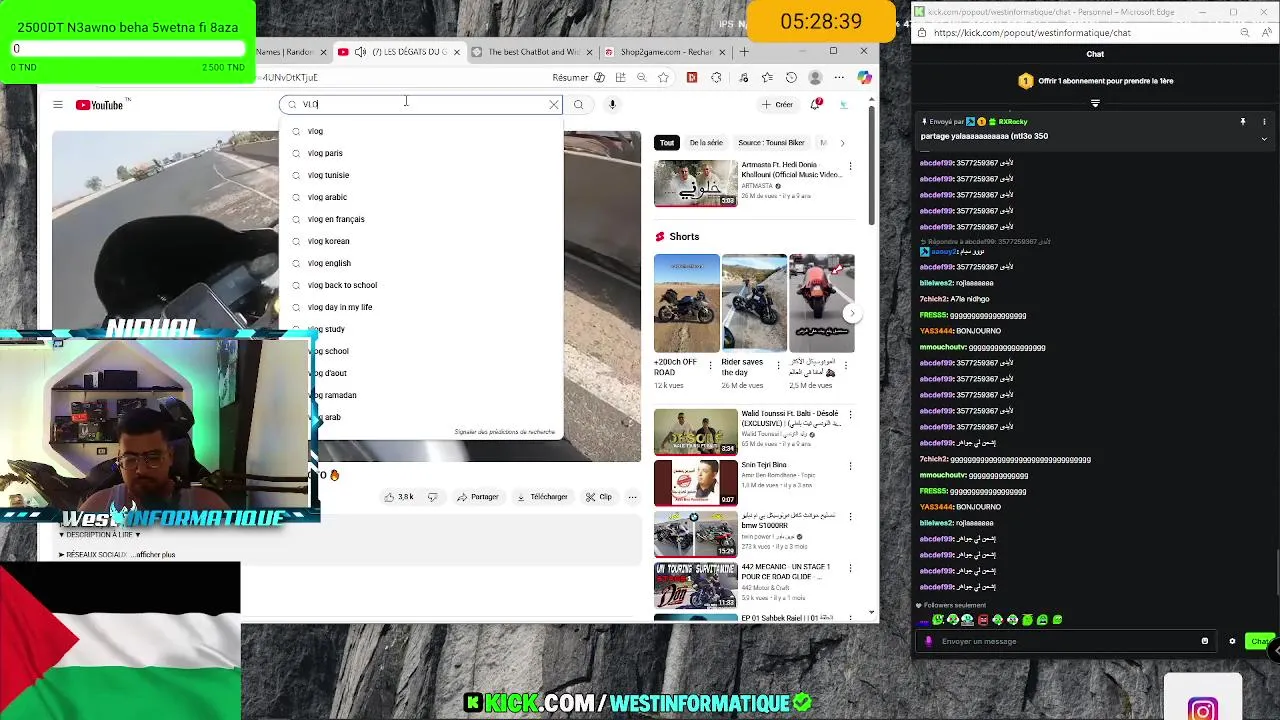
Task: Select the 'De la série' filter chip
Action: point(706,143)
